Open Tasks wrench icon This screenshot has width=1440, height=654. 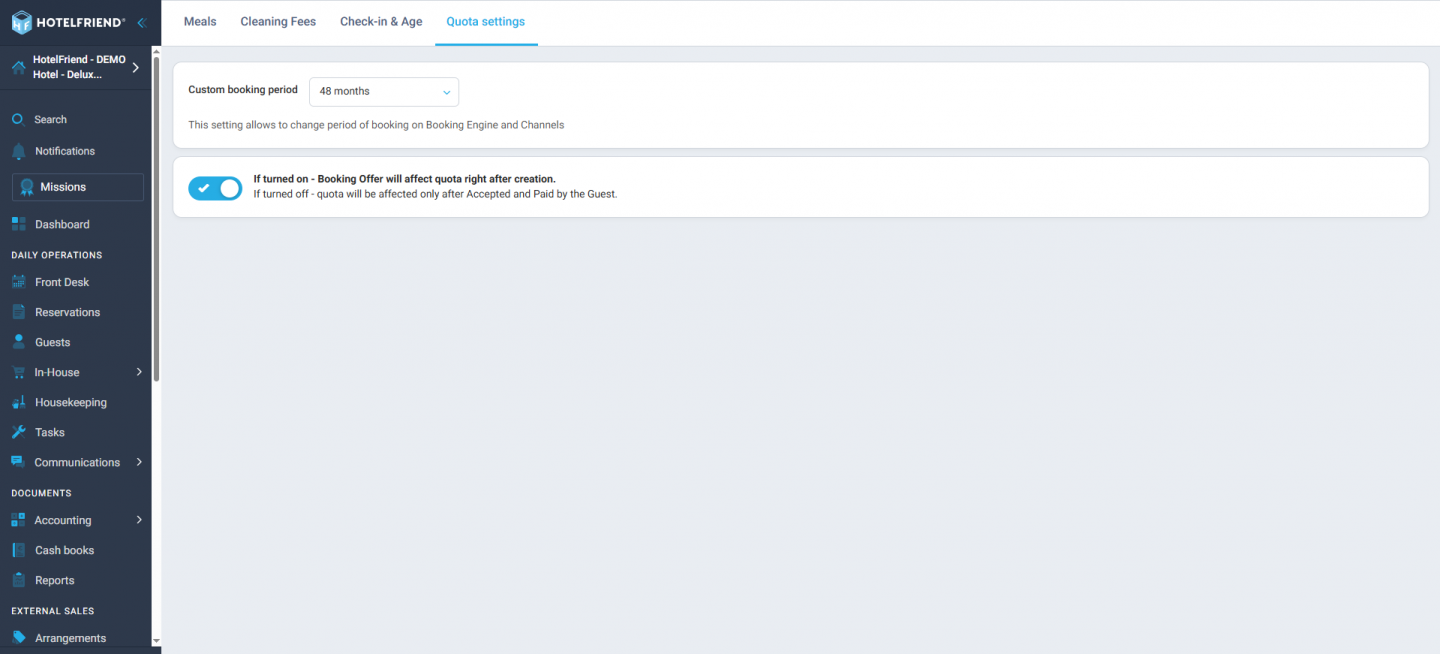pos(18,433)
